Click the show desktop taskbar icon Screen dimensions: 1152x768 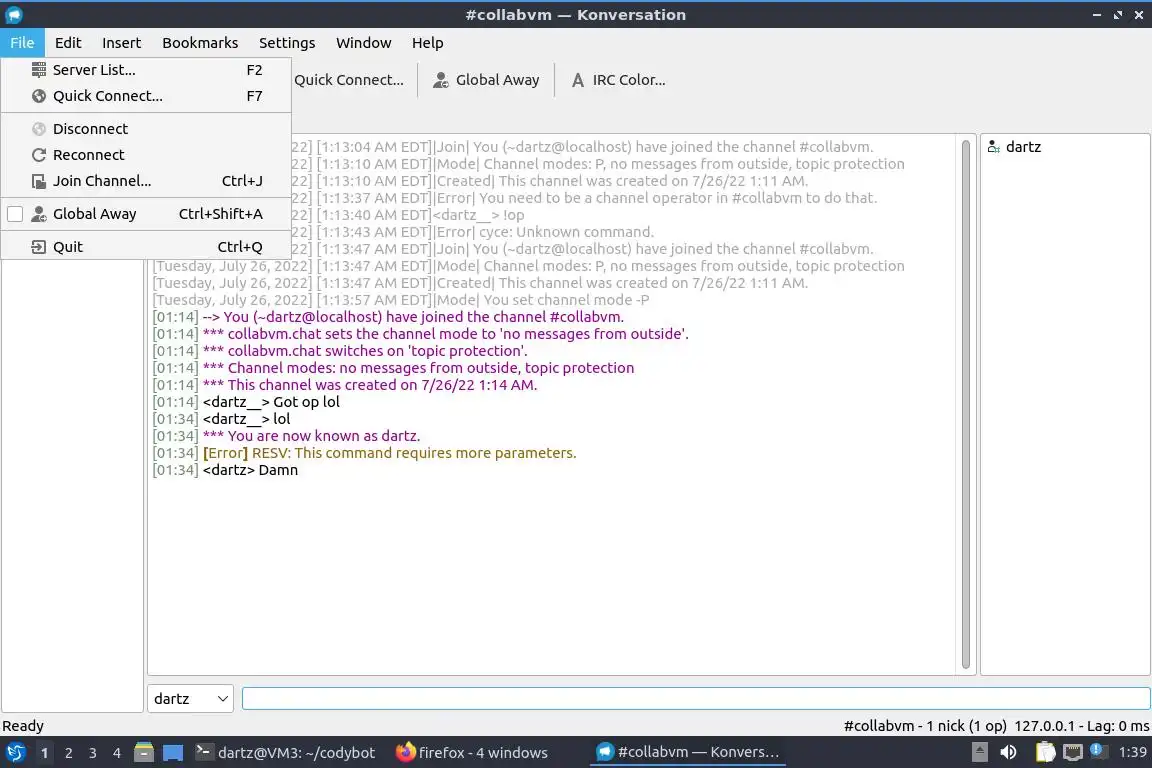pyautogui.click(x=173, y=753)
